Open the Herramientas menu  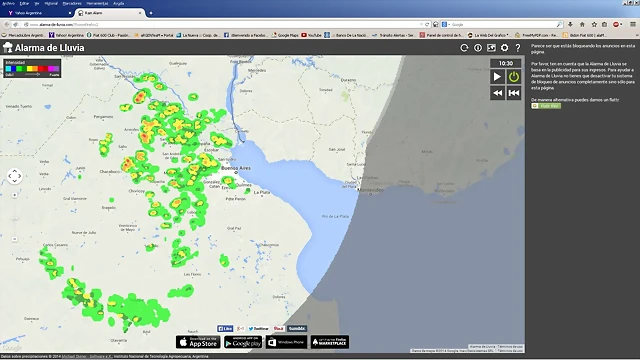[97, 3]
